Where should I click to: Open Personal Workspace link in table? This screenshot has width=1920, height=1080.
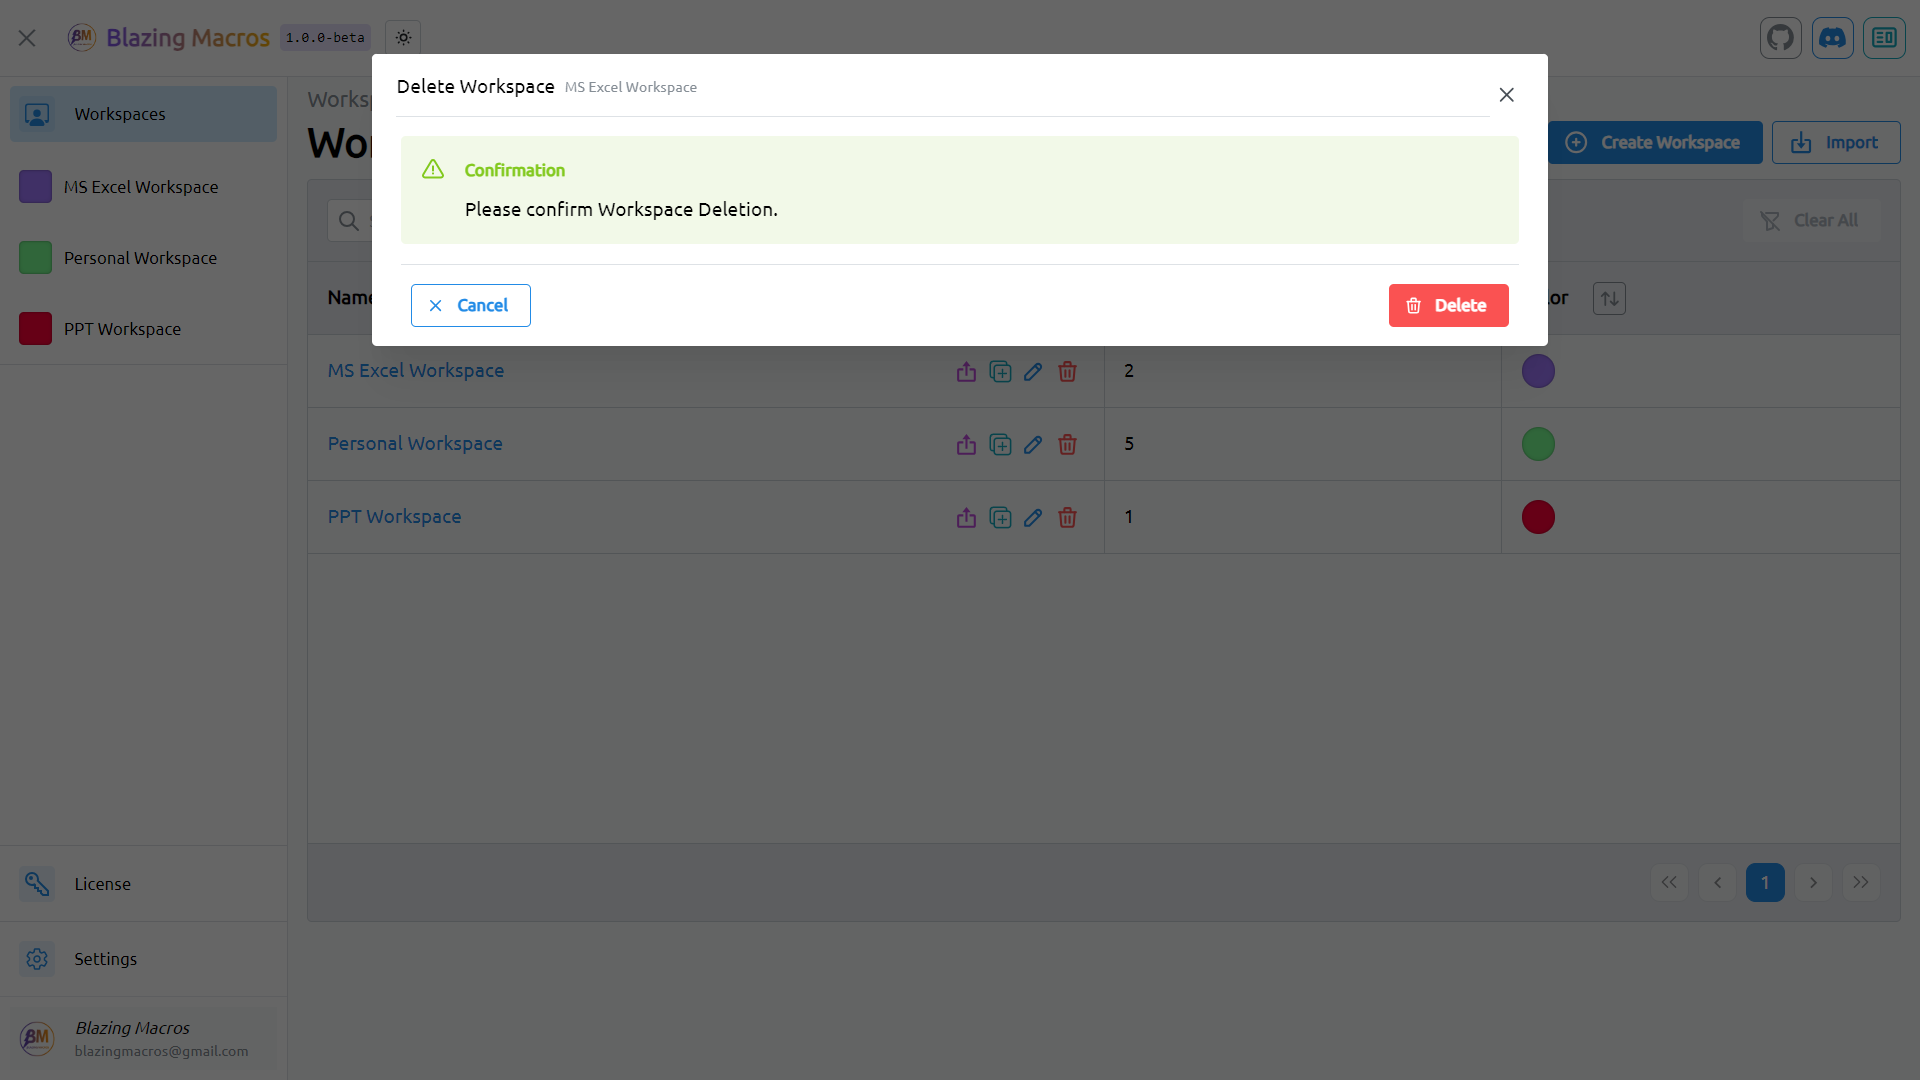click(415, 444)
